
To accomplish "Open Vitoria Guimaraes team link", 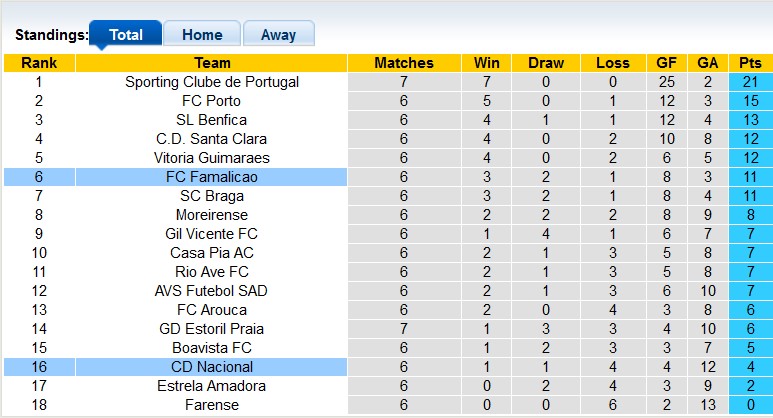I will (212, 158).
